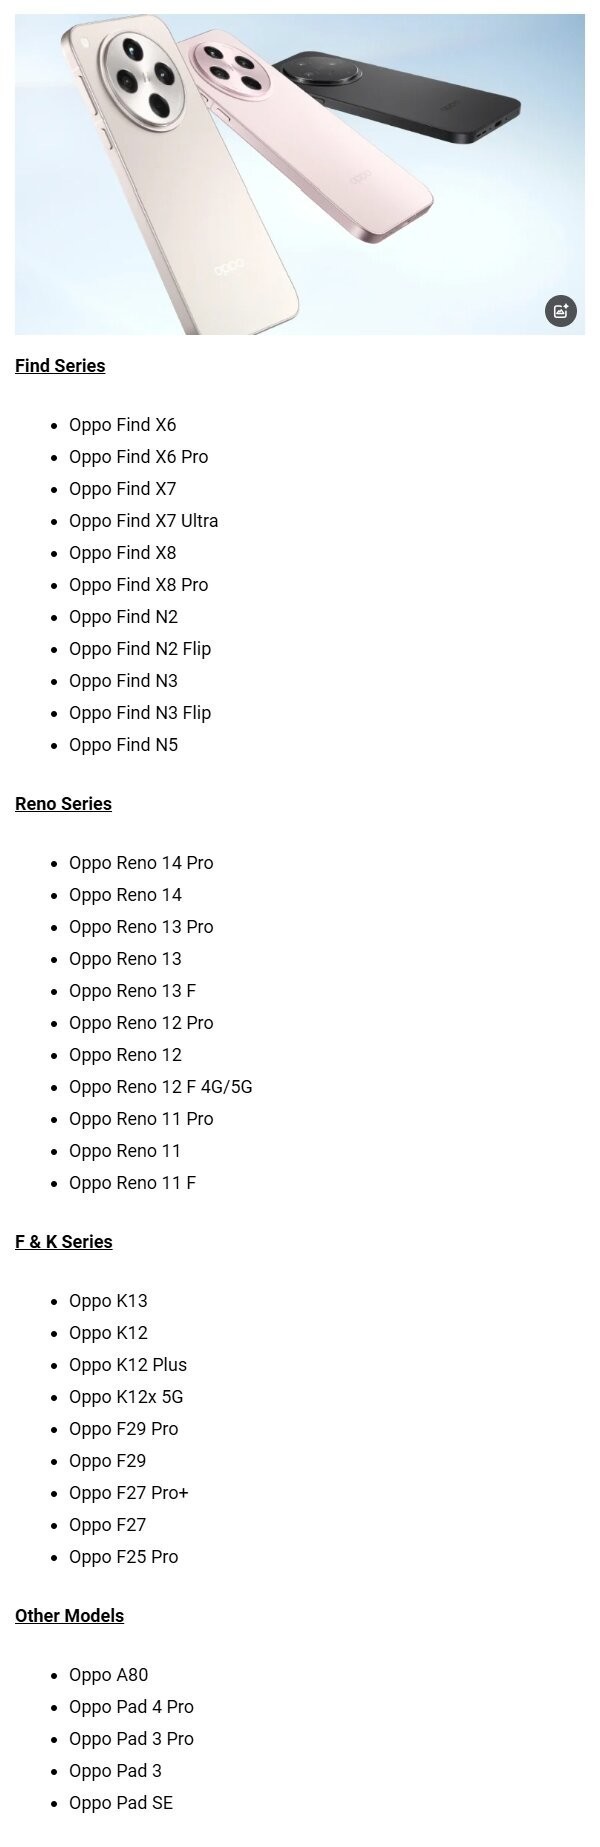Click the image gallery icon on photo
The height and width of the screenshot is (1847, 600).
click(560, 311)
